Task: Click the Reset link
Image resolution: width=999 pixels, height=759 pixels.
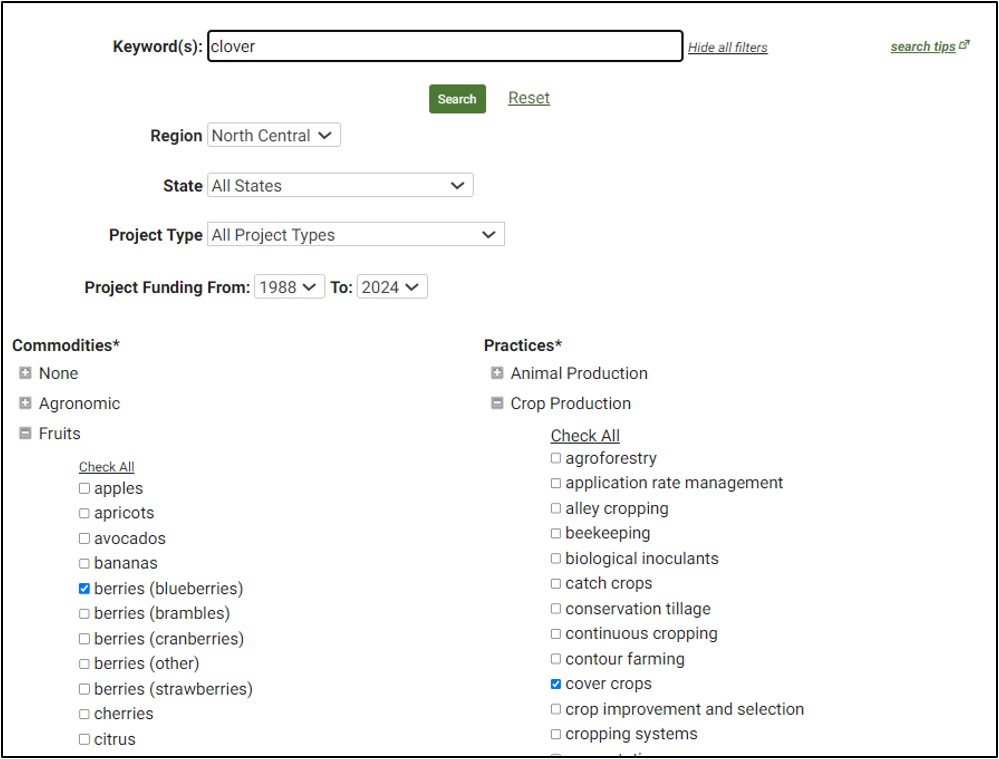Action: tap(528, 98)
